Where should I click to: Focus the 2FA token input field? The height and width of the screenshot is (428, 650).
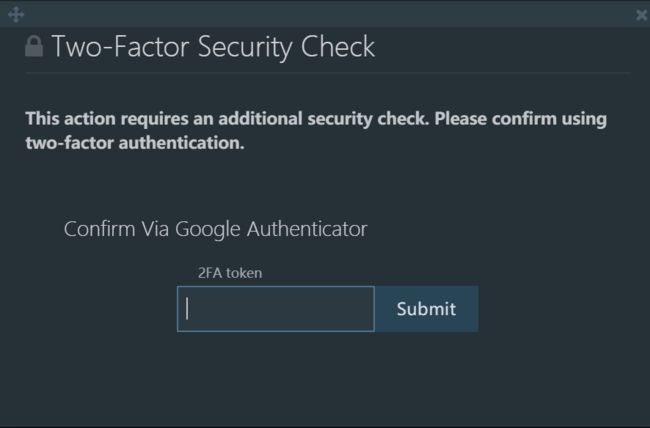pyautogui.click(x=276, y=309)
